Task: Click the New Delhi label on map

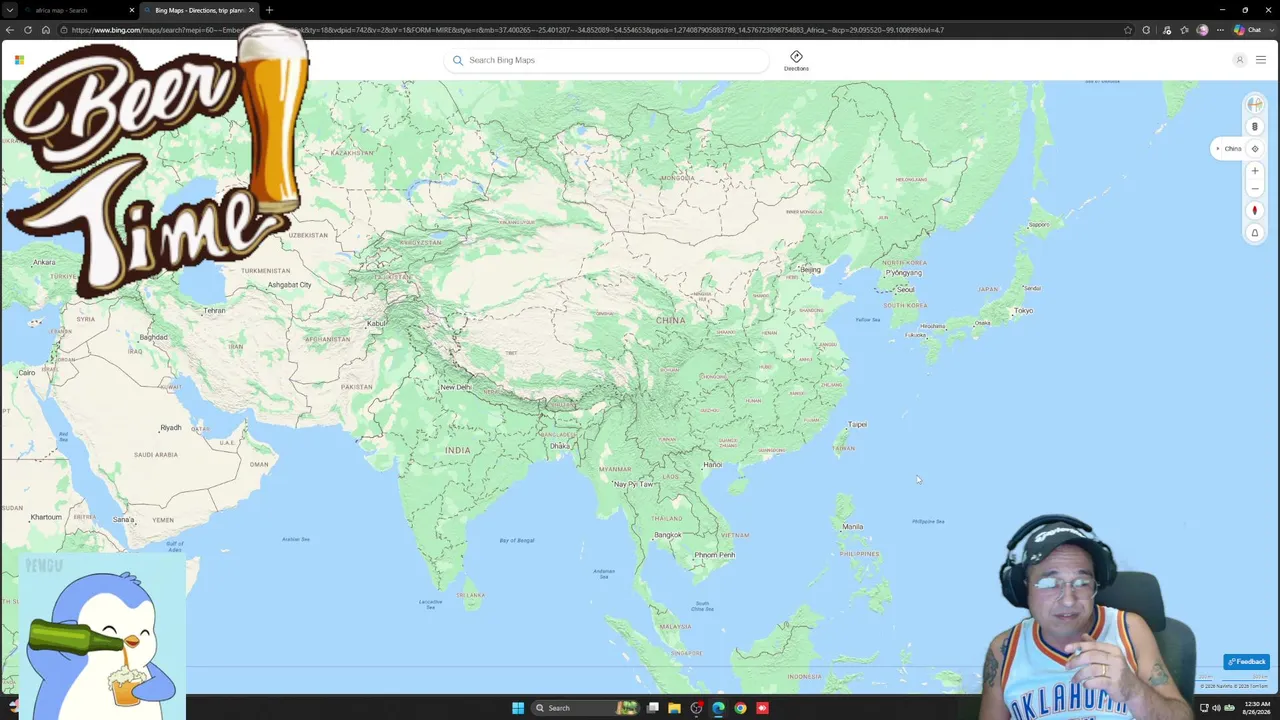Action: tap(455, 388)
